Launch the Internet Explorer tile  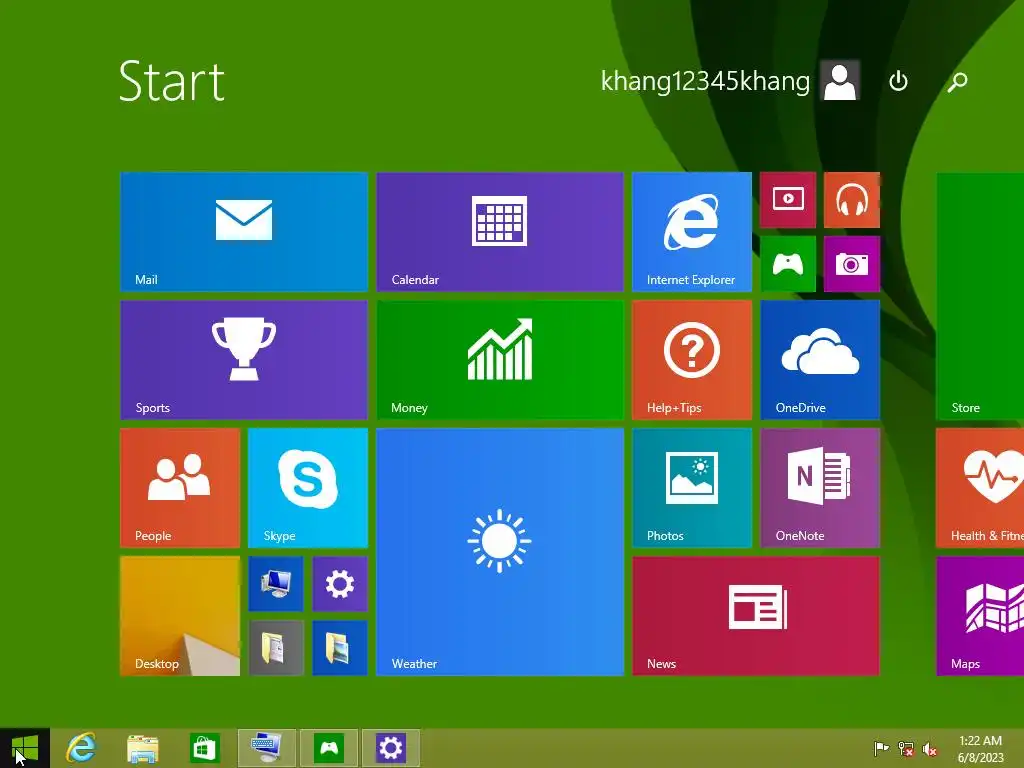[692, 232]
